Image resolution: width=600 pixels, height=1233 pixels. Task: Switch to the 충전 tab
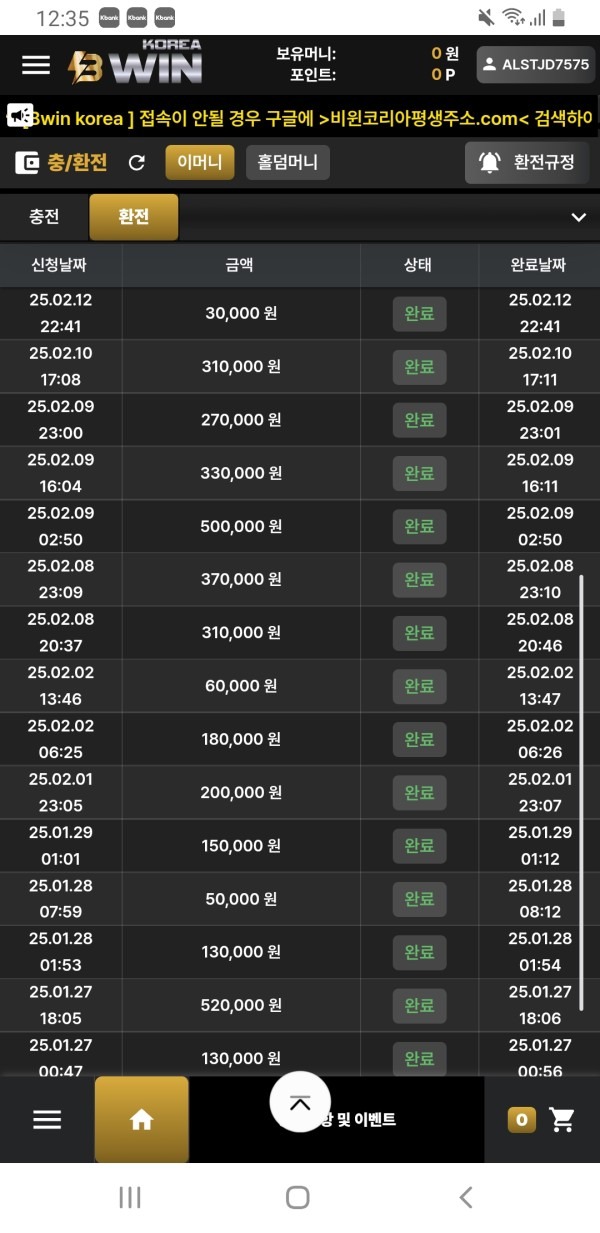click(44, 217)
